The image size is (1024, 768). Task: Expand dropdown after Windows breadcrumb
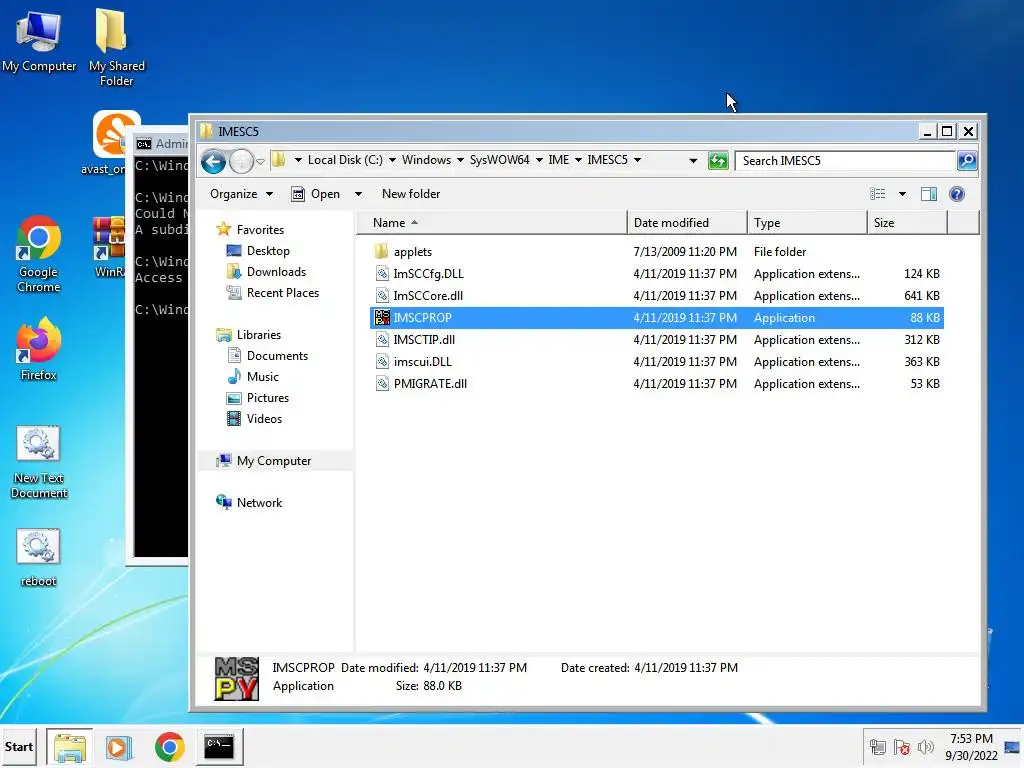pos(460,160)
